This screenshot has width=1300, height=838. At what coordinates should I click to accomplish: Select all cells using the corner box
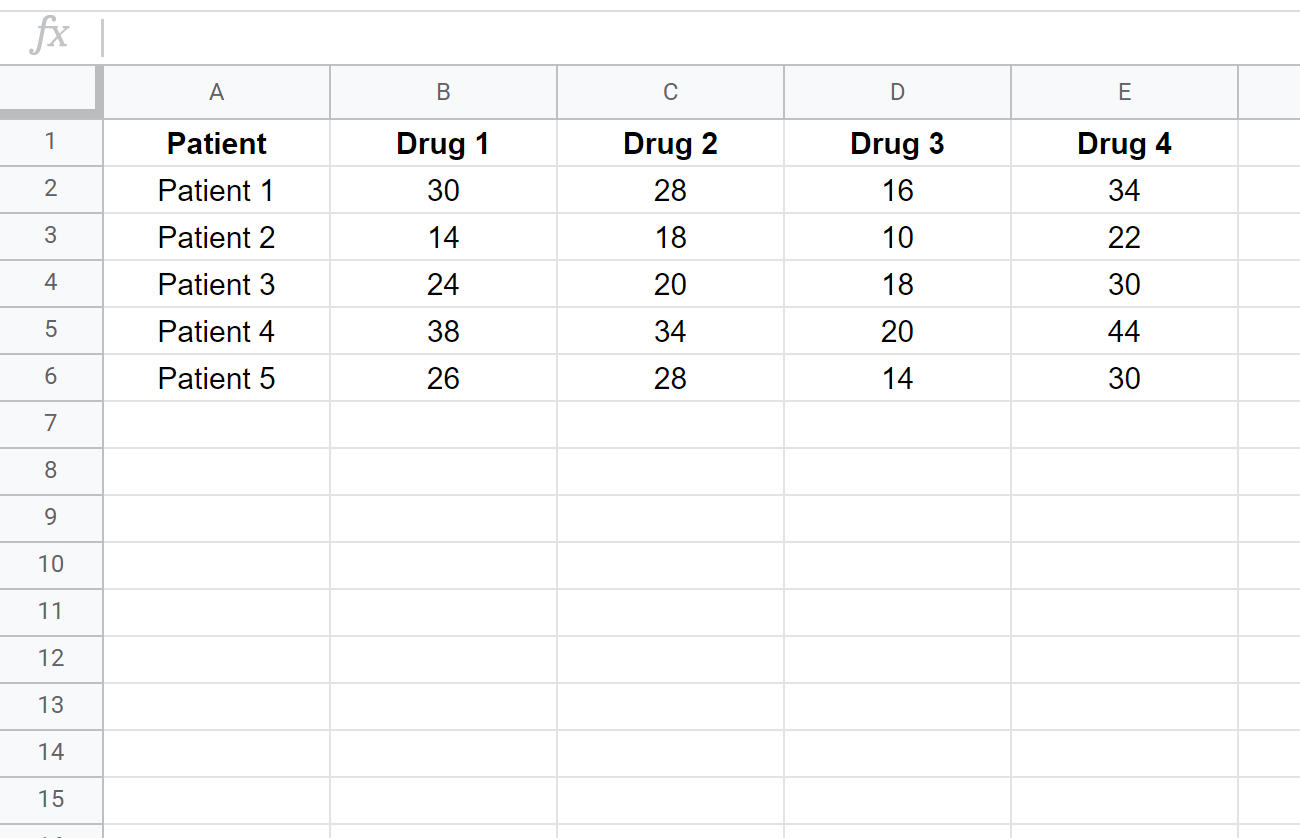(x=51, y=92)
